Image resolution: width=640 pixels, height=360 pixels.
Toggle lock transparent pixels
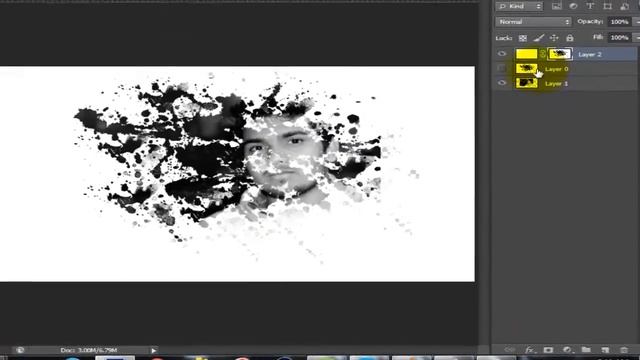pyautogui.click(x=522, y=38)
